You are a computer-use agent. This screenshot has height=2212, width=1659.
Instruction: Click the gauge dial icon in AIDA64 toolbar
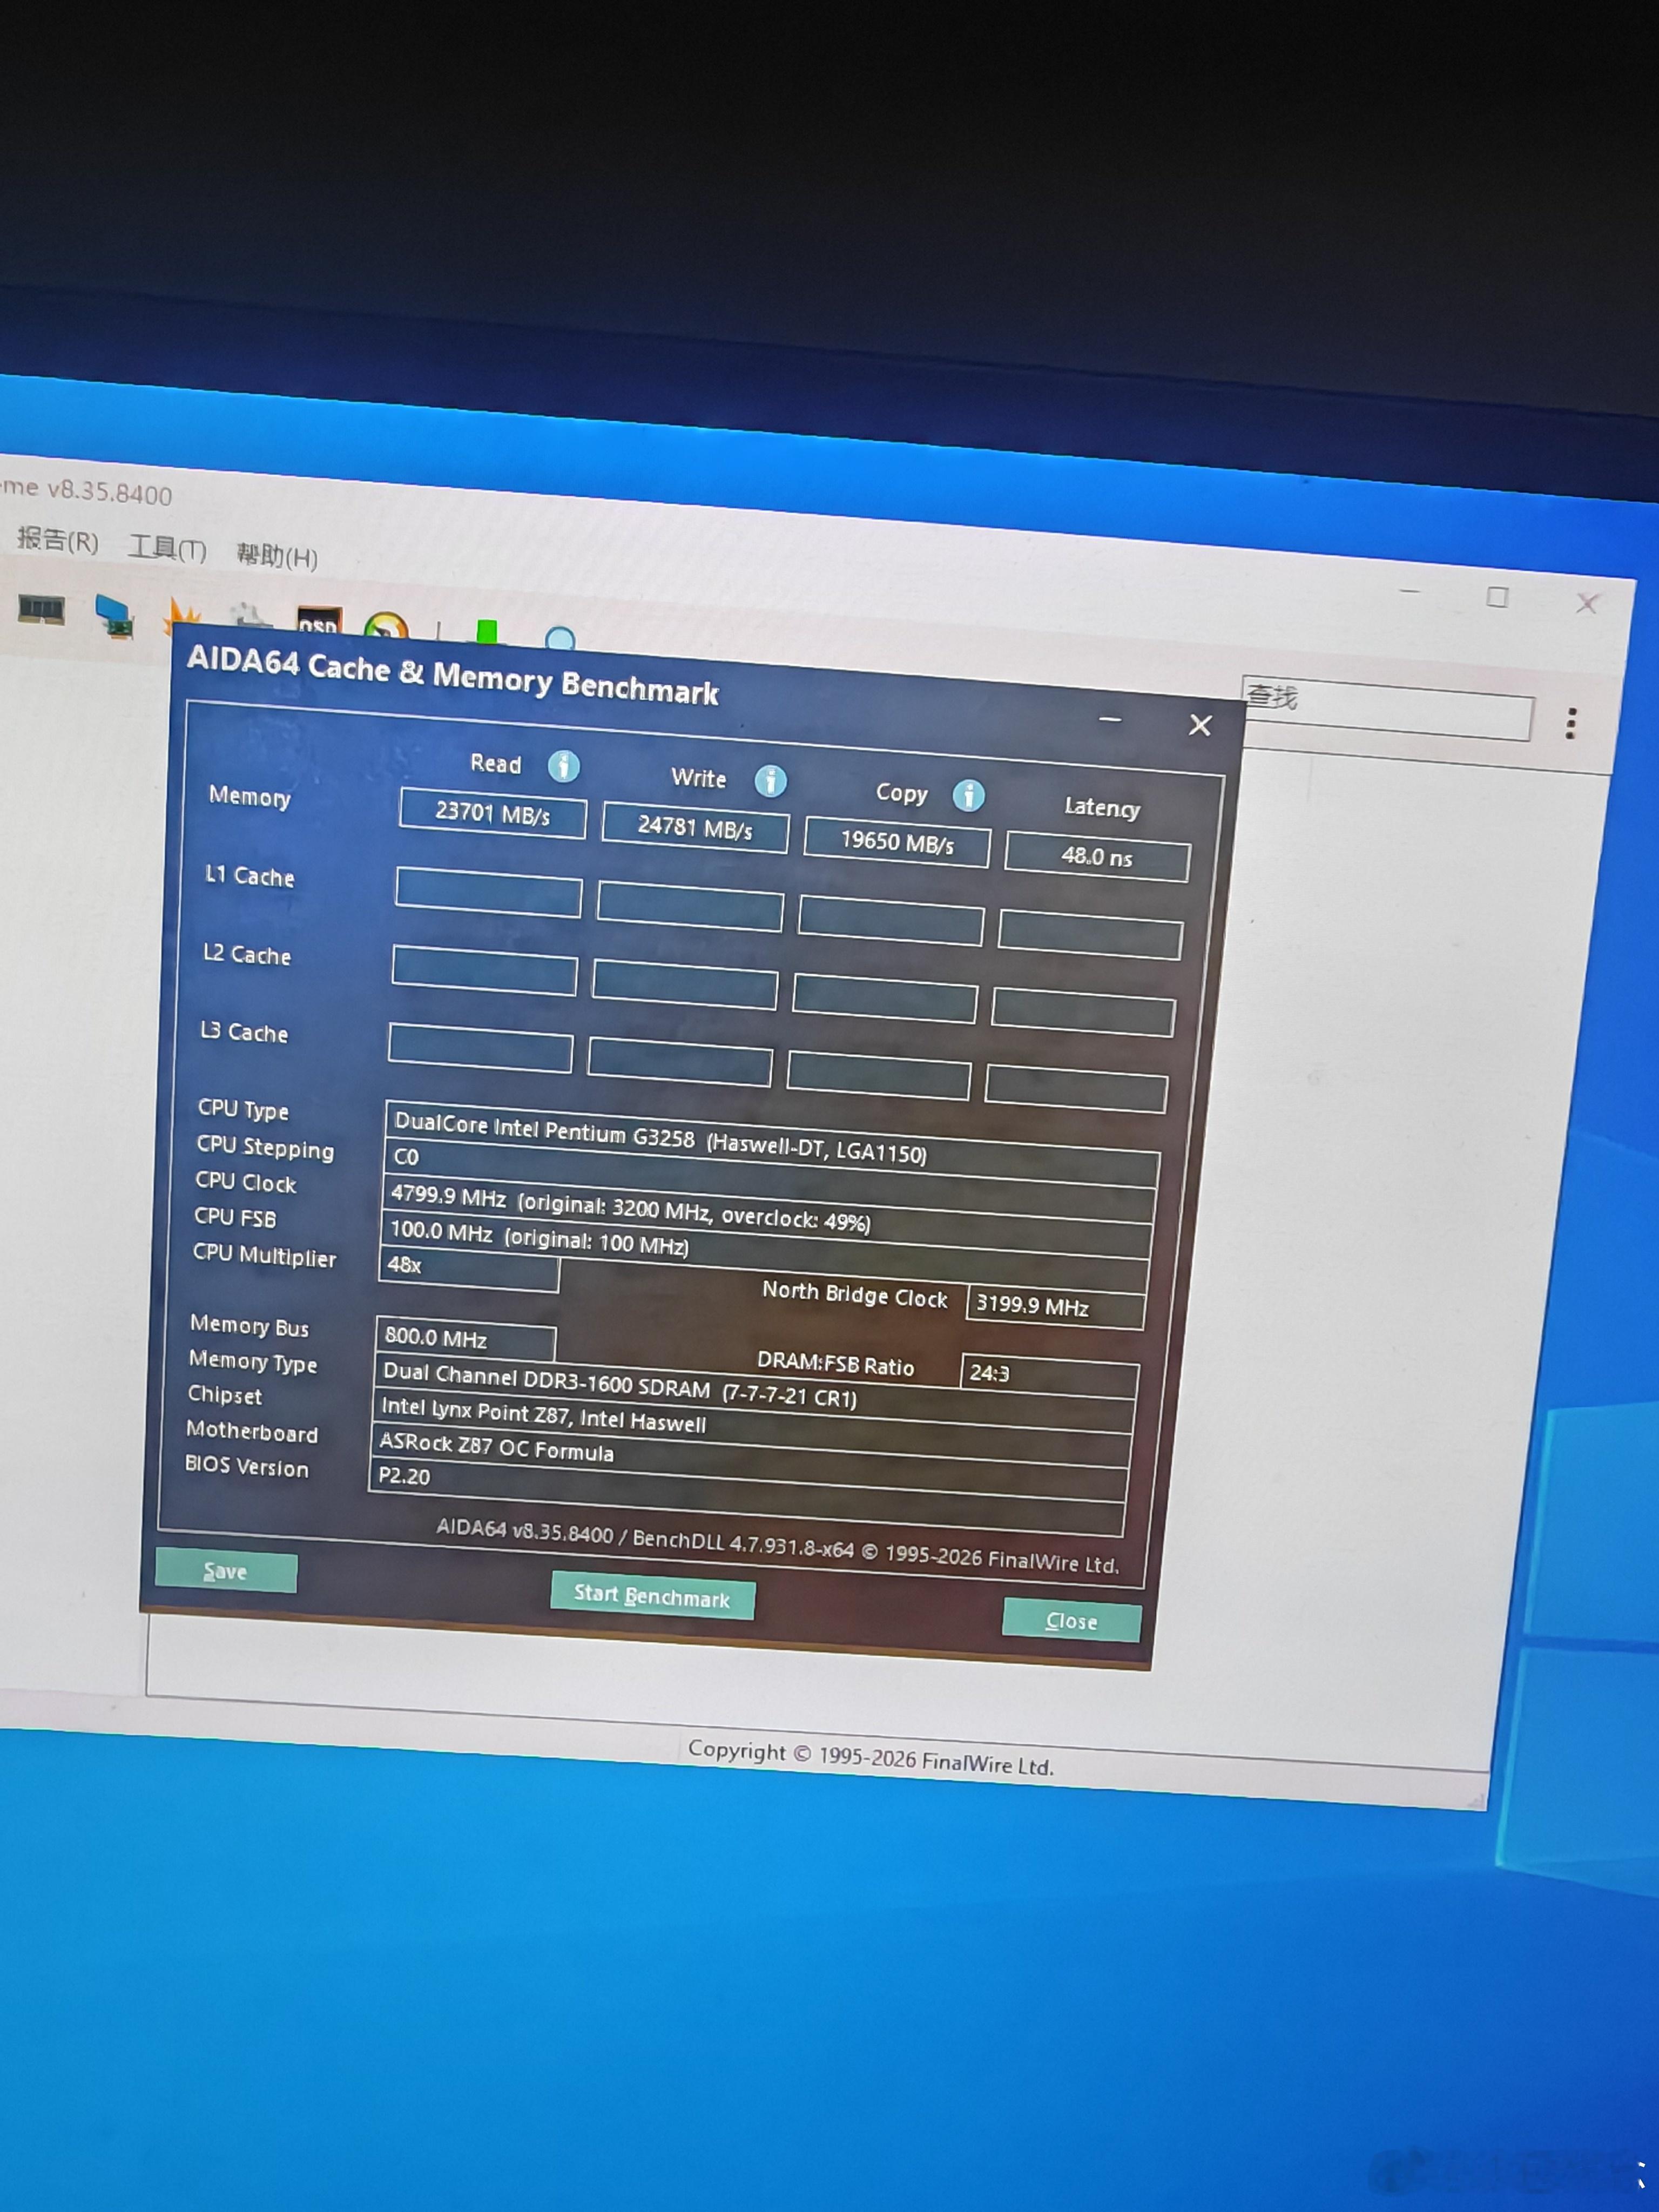pyautogui.click(x=385, y=626)
